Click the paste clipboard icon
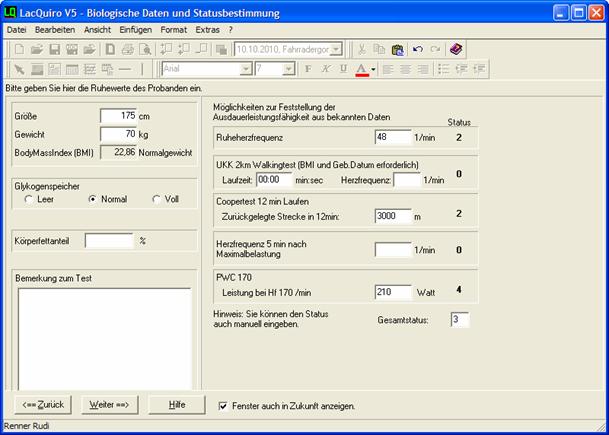 [x=397, y=49]
